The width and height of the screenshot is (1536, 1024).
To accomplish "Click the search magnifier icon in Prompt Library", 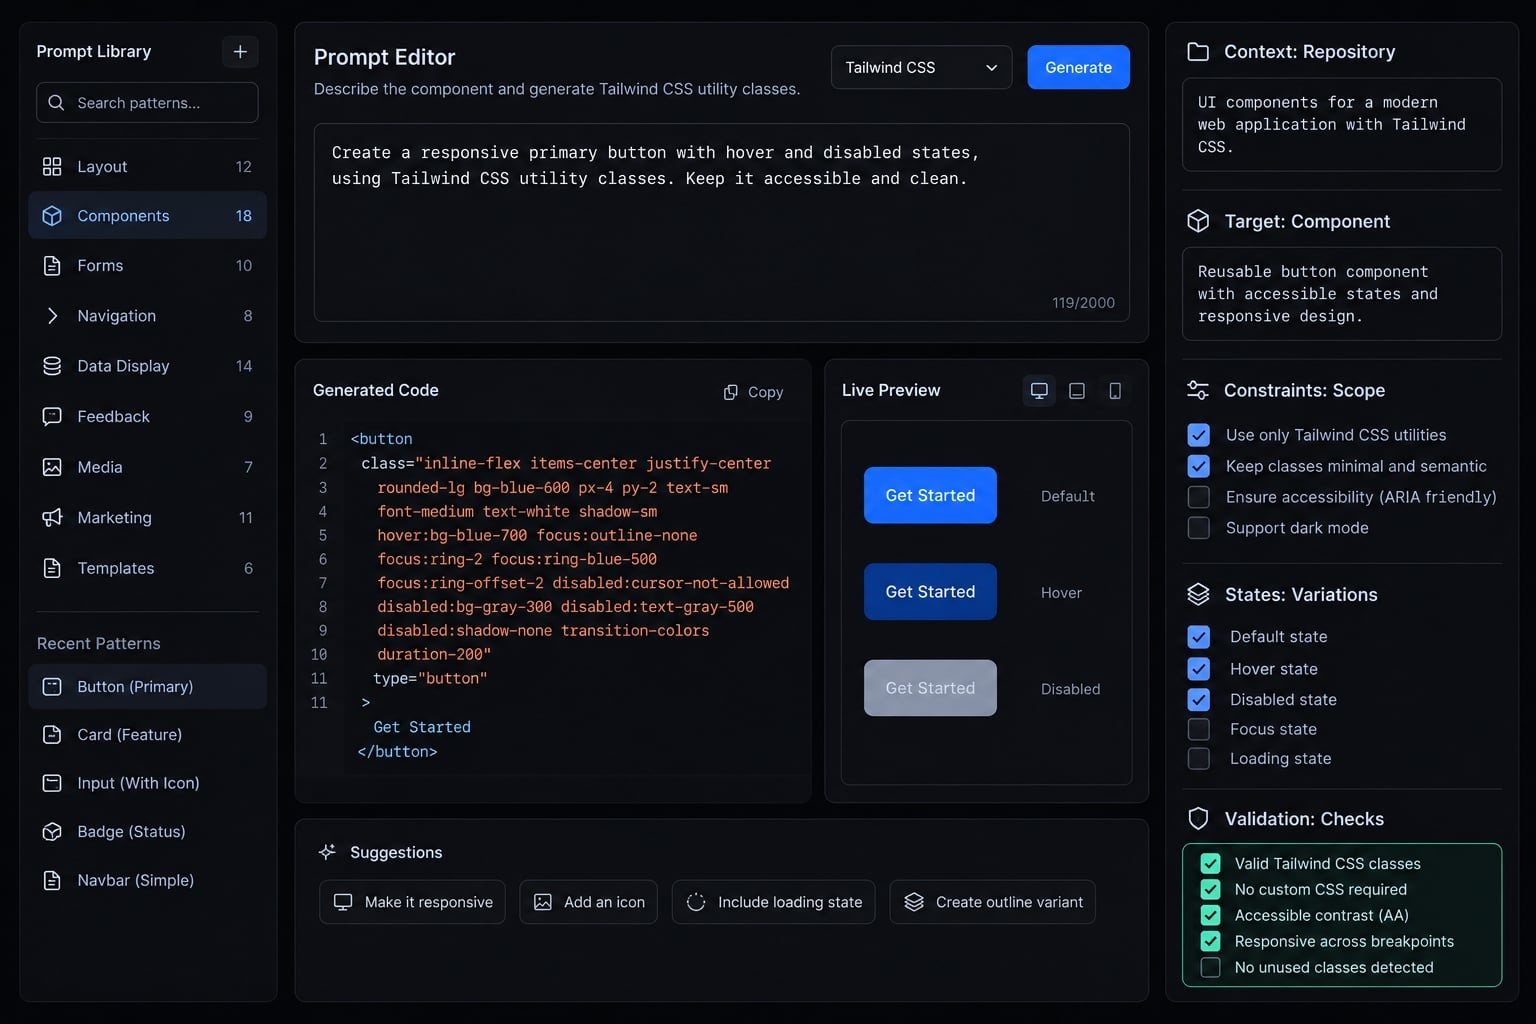I will 56,103.
